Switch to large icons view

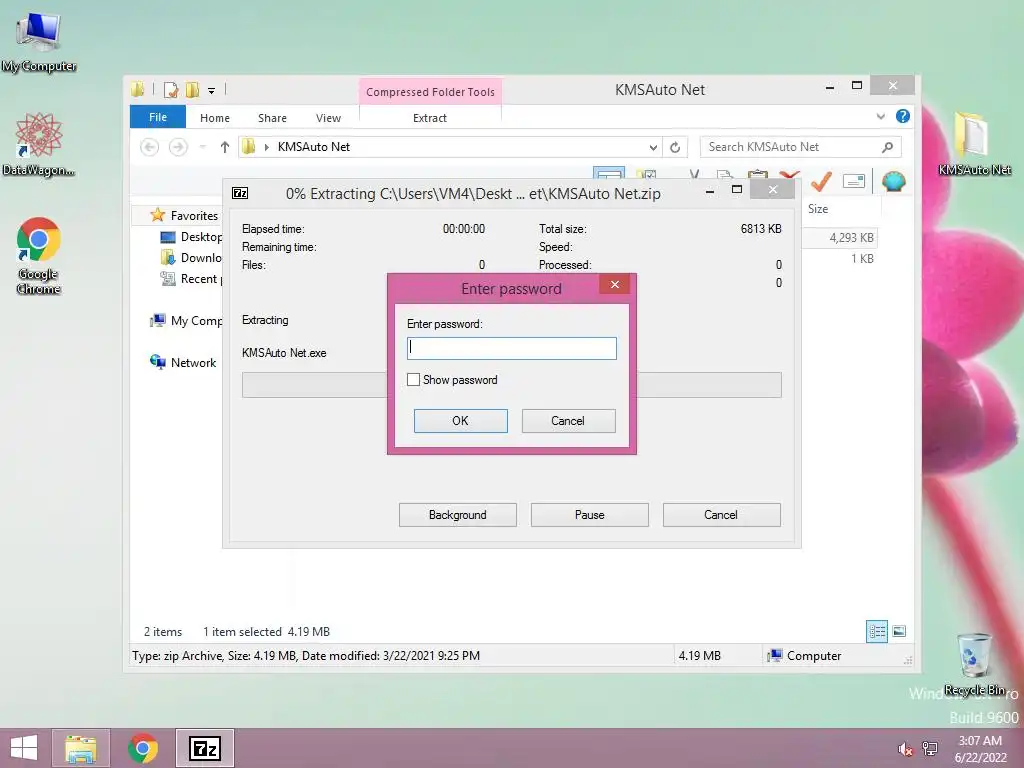coord(899,631)
